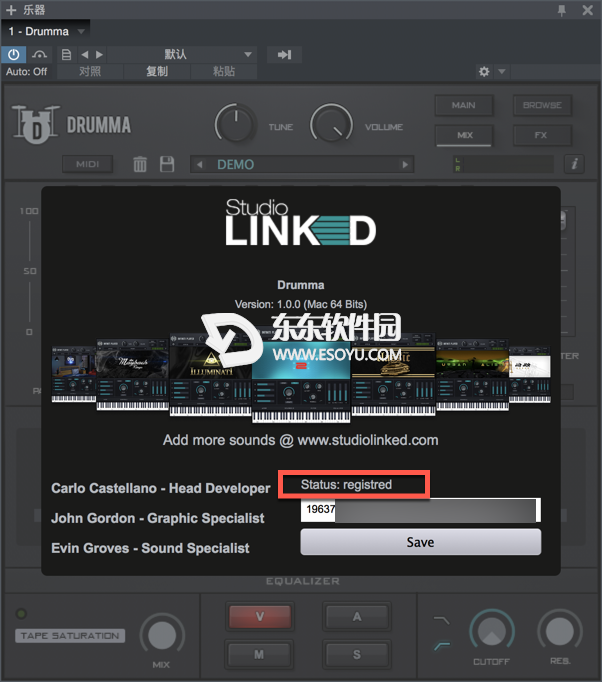Select the low-pass filter shape icon
The width and height of the screenshot is (602, 682).
[442, 620]
